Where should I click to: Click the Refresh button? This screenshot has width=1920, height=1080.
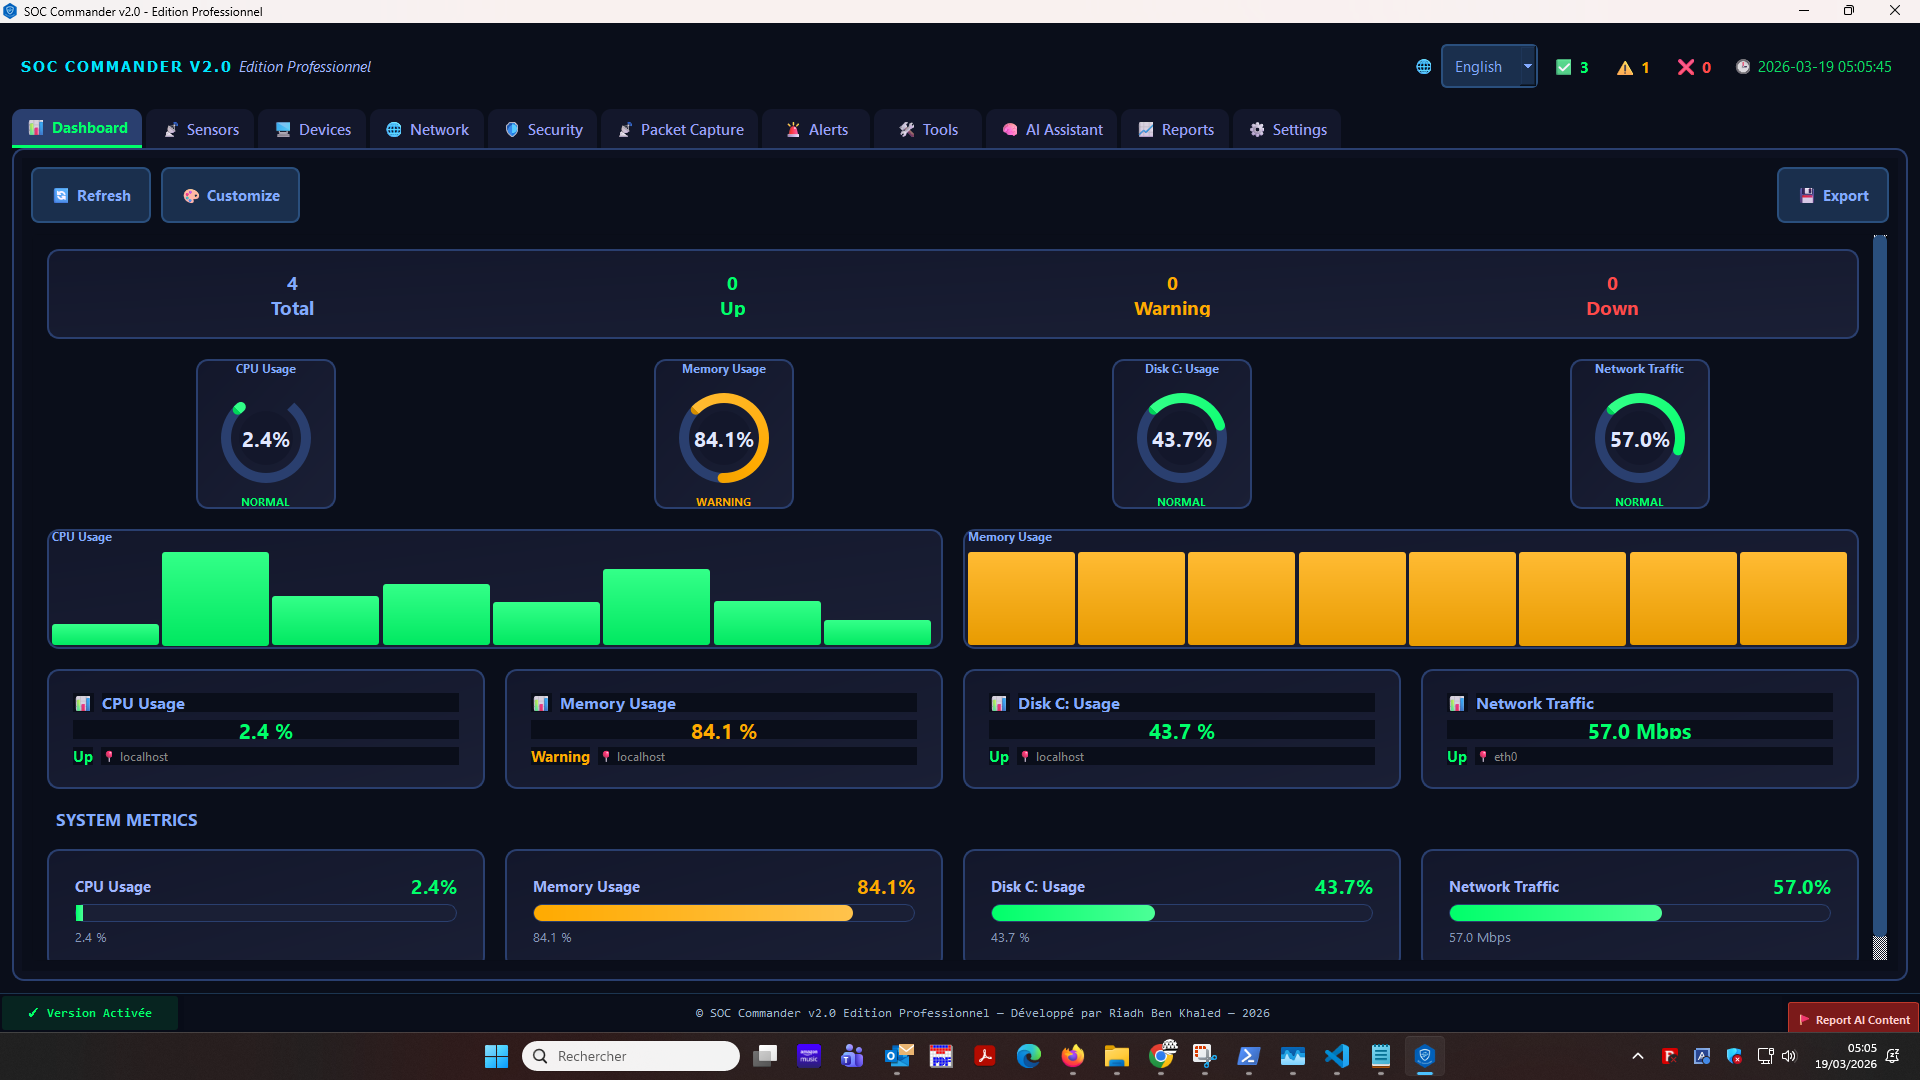click(x=91, y=196)
